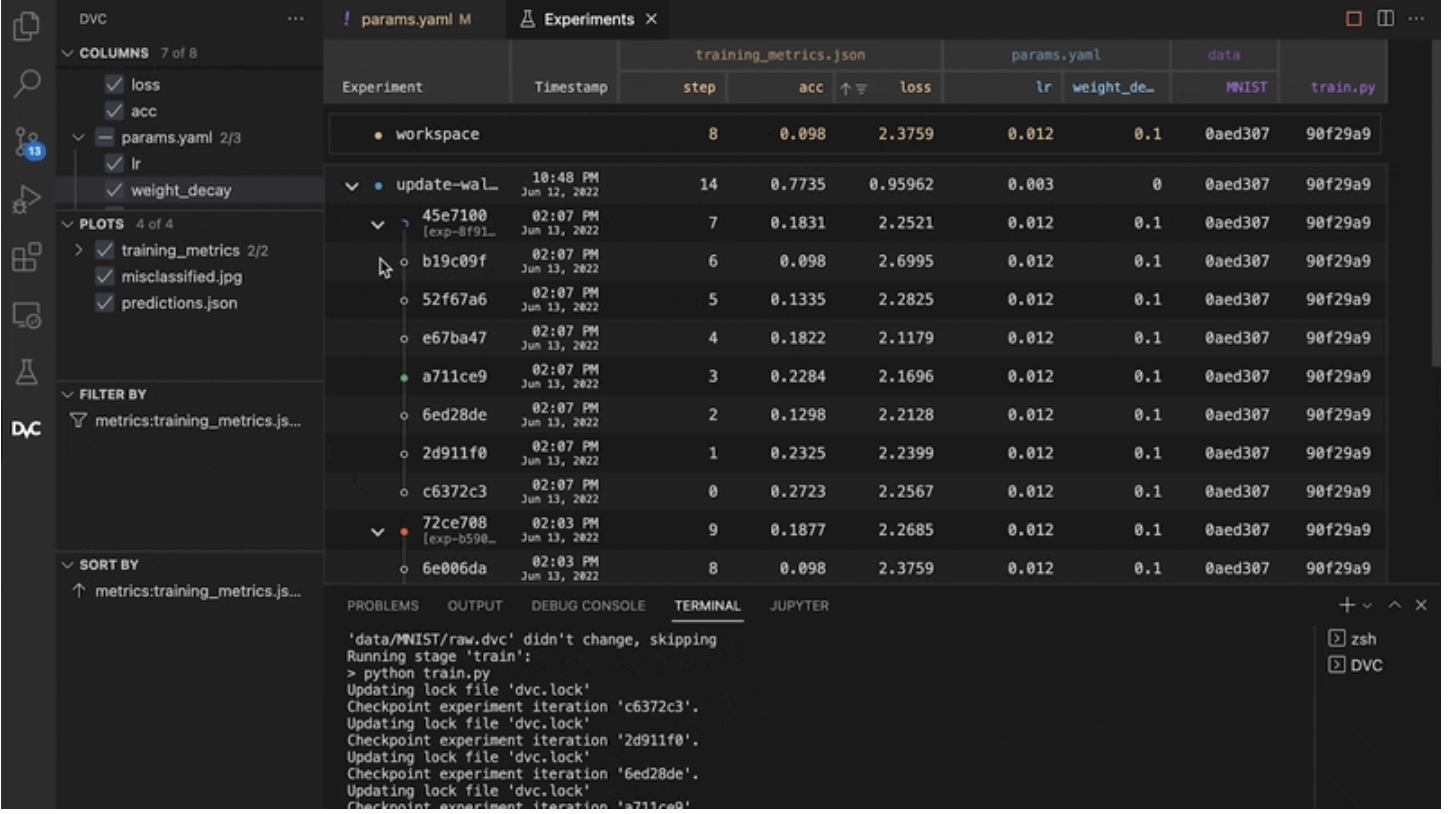The image size is (1448, 814).
Task: Uncheck the misclassified.jpg plot checkbox
Action: pyautogui.click(x=104, y=277)
